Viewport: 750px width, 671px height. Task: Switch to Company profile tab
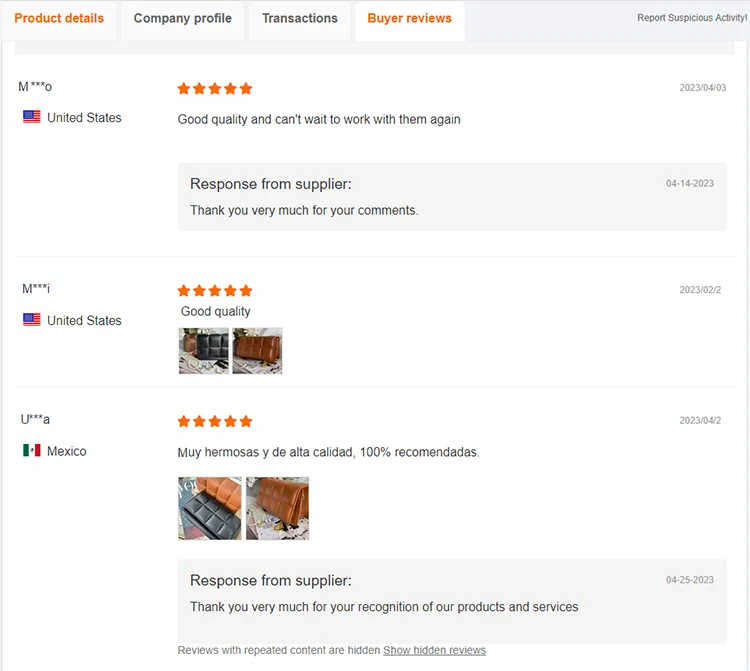(x=182, y=18)
